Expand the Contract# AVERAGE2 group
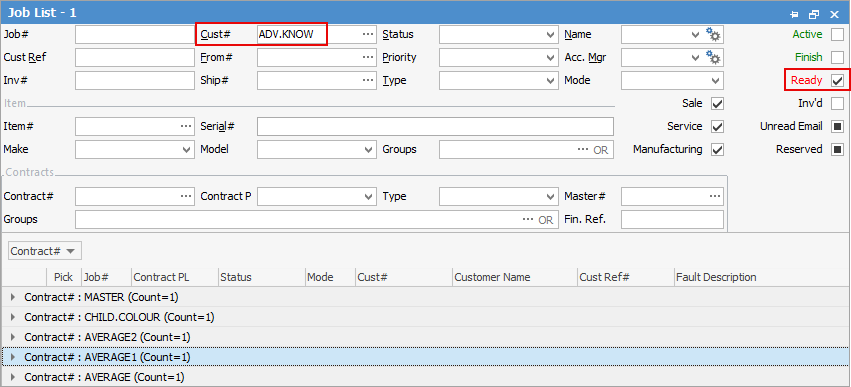 click(14, 337)
